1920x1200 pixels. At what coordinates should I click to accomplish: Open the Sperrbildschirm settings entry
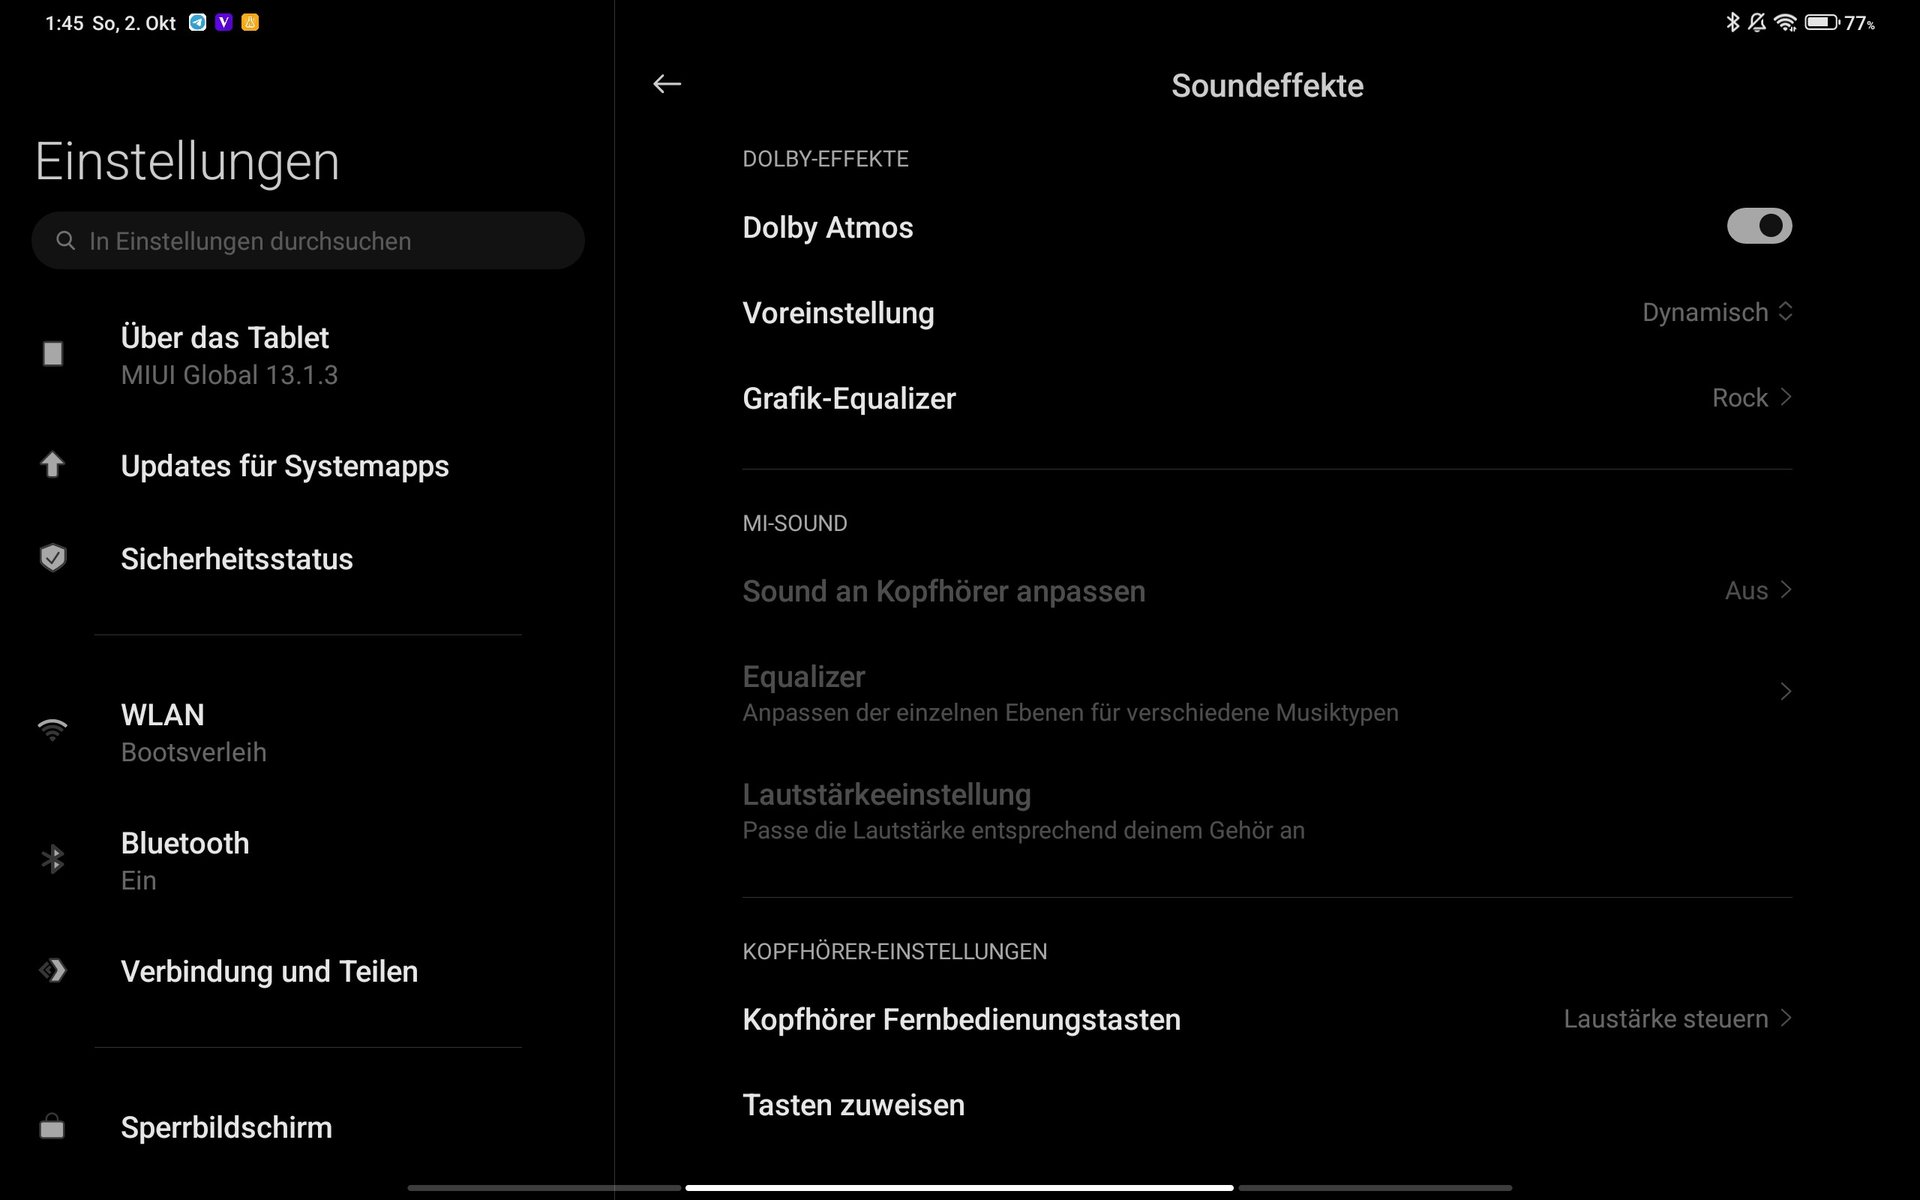(x=226, y=1127)
